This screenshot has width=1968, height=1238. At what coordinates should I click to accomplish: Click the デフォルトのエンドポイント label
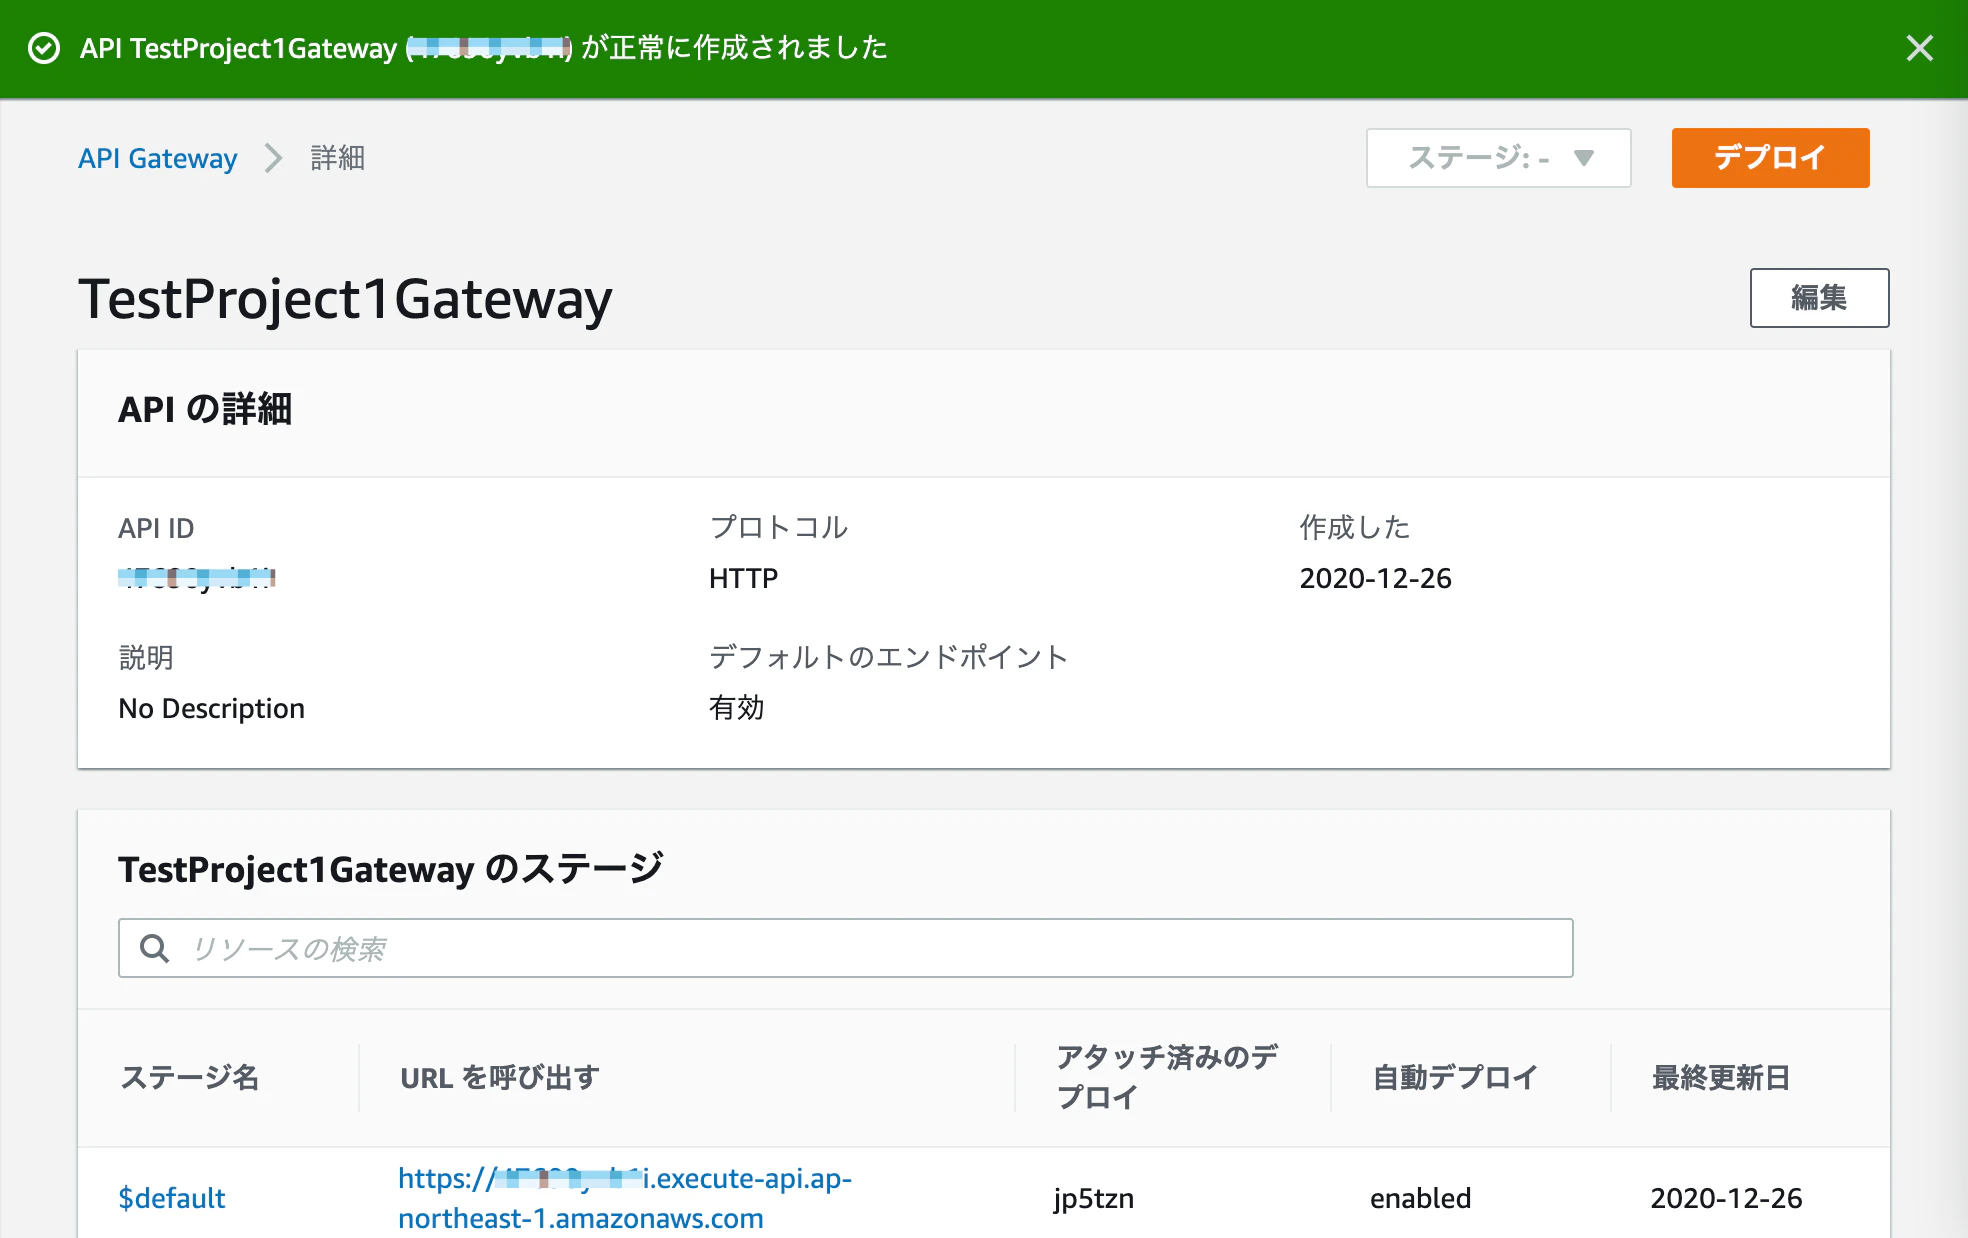click(888, 657)
